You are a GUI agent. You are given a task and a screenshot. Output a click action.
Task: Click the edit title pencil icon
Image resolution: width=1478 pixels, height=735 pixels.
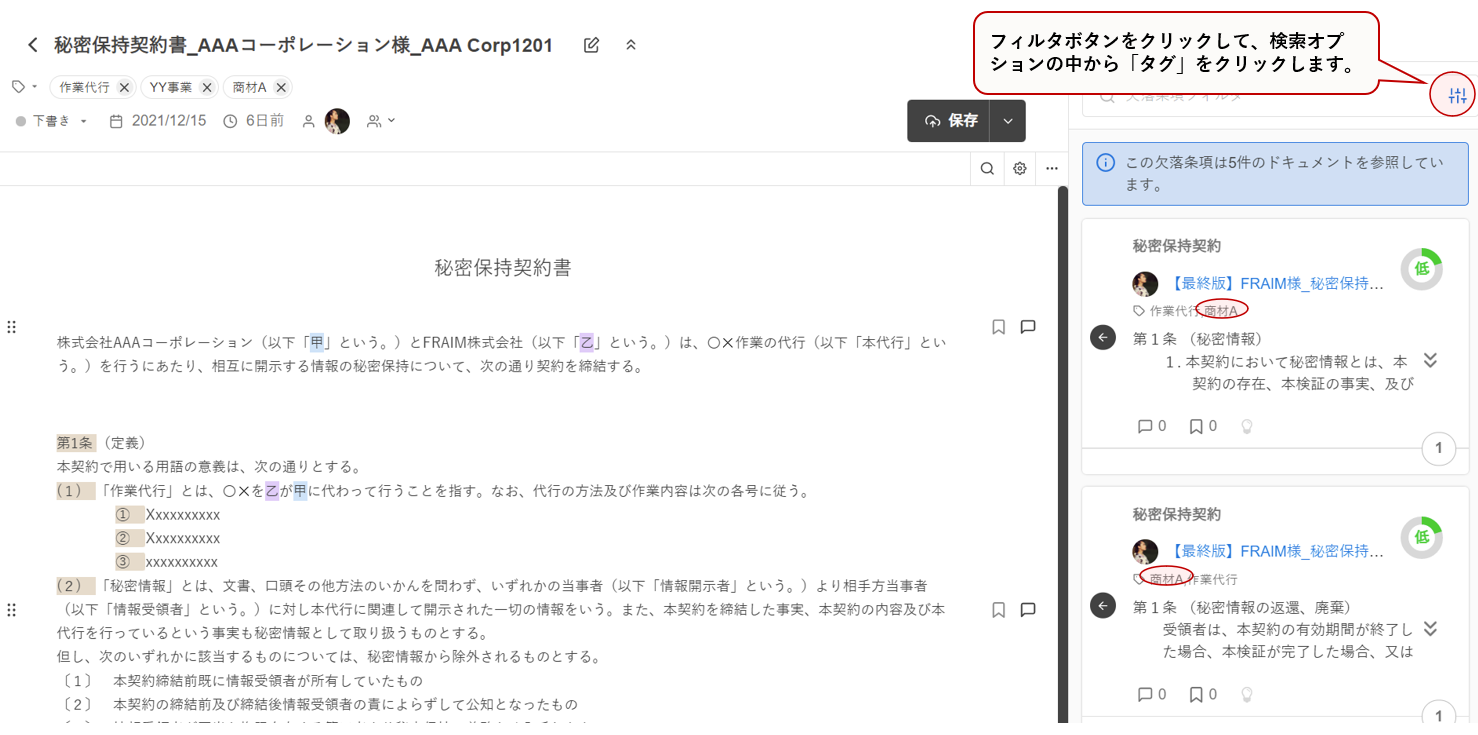[x=591, y=45]
